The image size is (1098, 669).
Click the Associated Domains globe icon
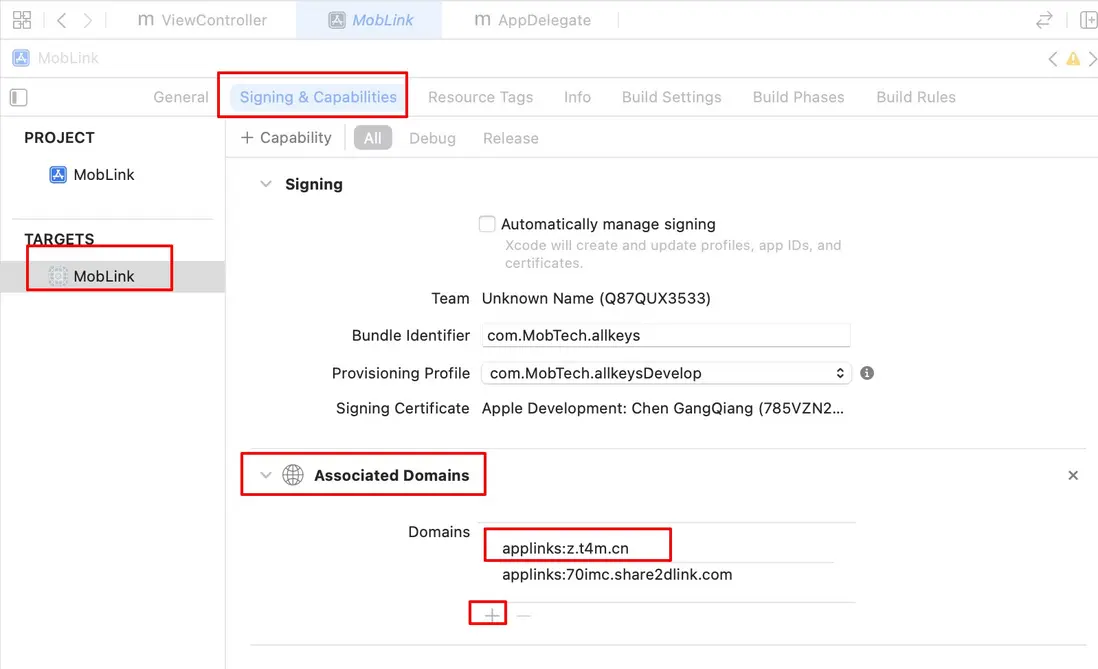tap(293, 475)
